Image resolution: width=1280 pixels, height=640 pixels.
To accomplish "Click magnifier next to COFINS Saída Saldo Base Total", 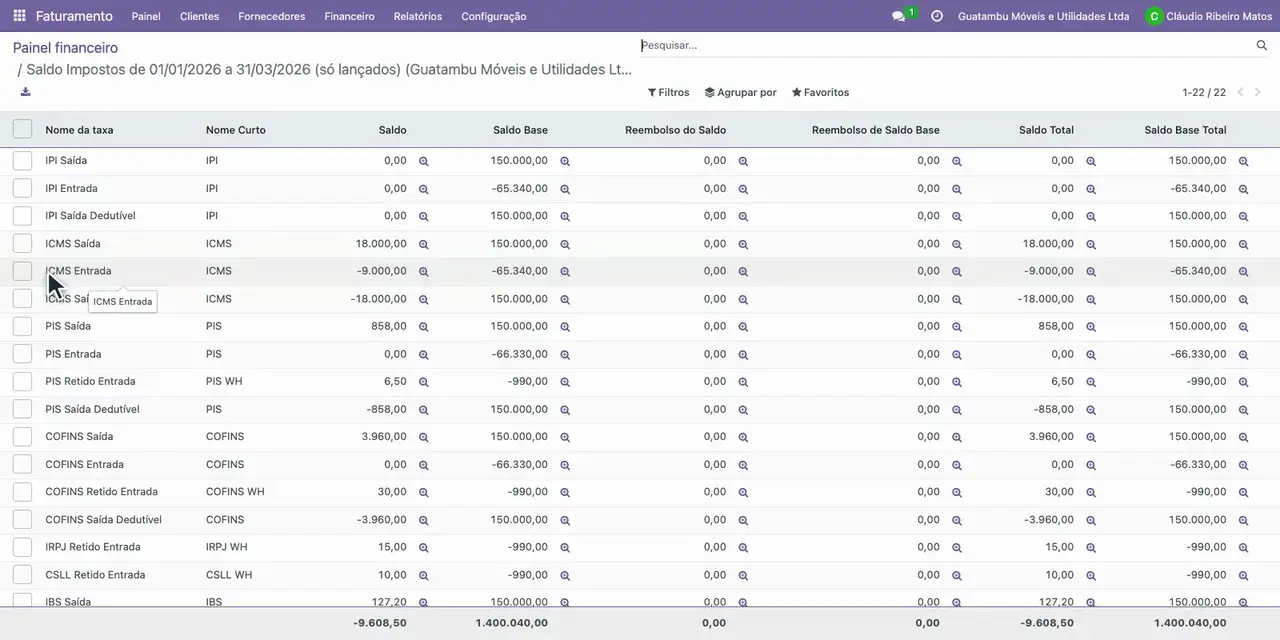I will 1244,437.
